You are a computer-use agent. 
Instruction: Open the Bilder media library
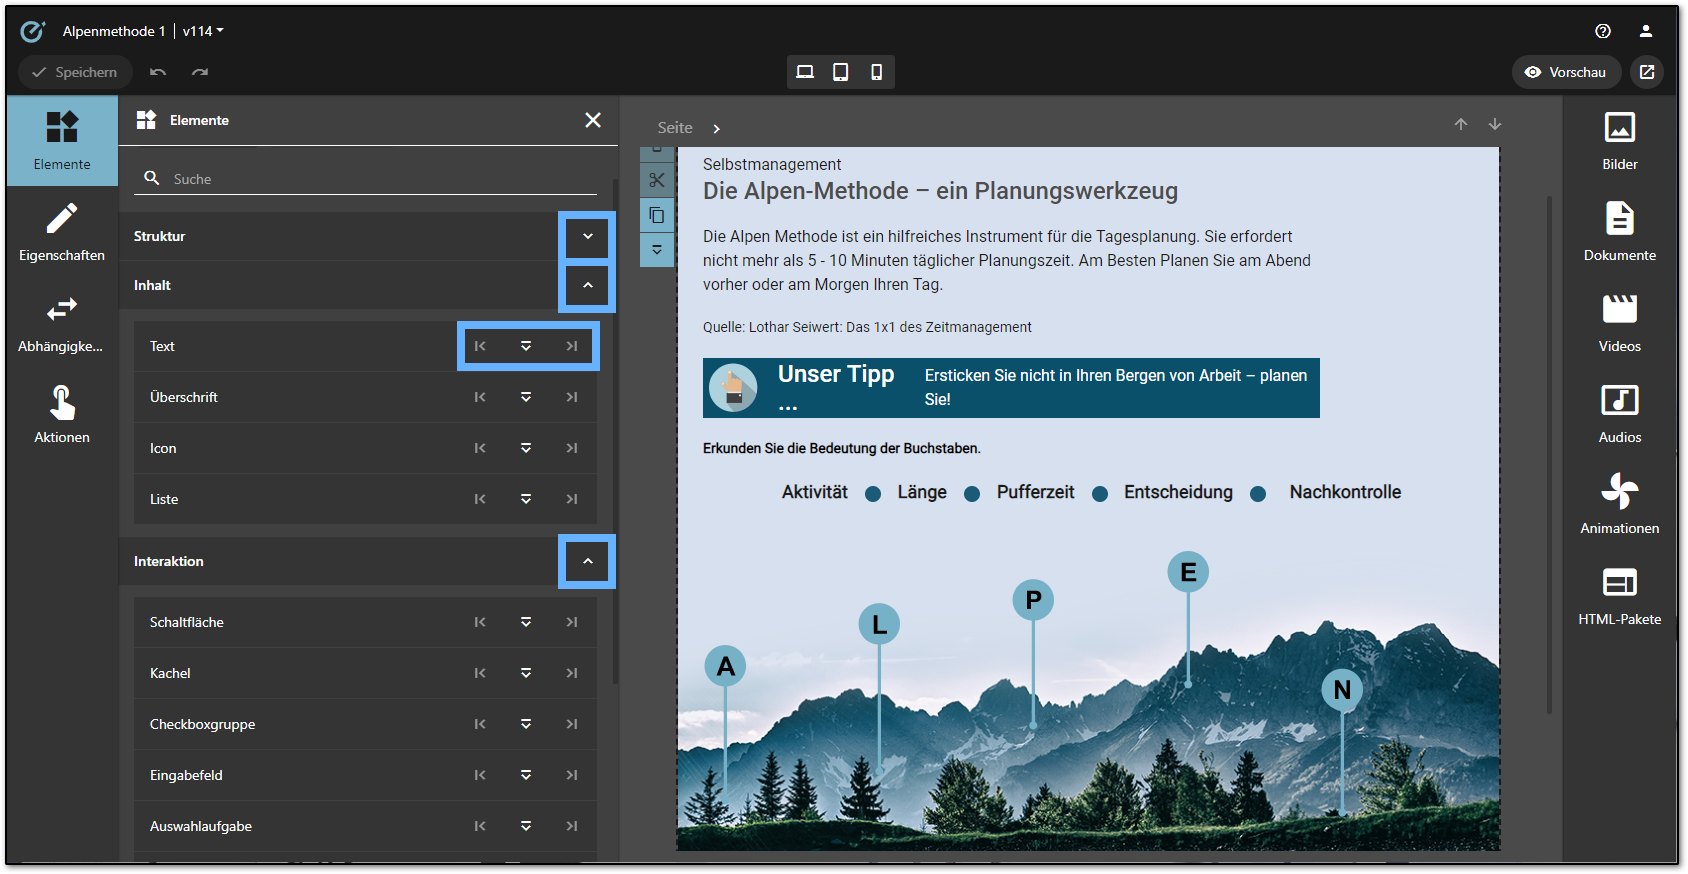click(1619, 141)
